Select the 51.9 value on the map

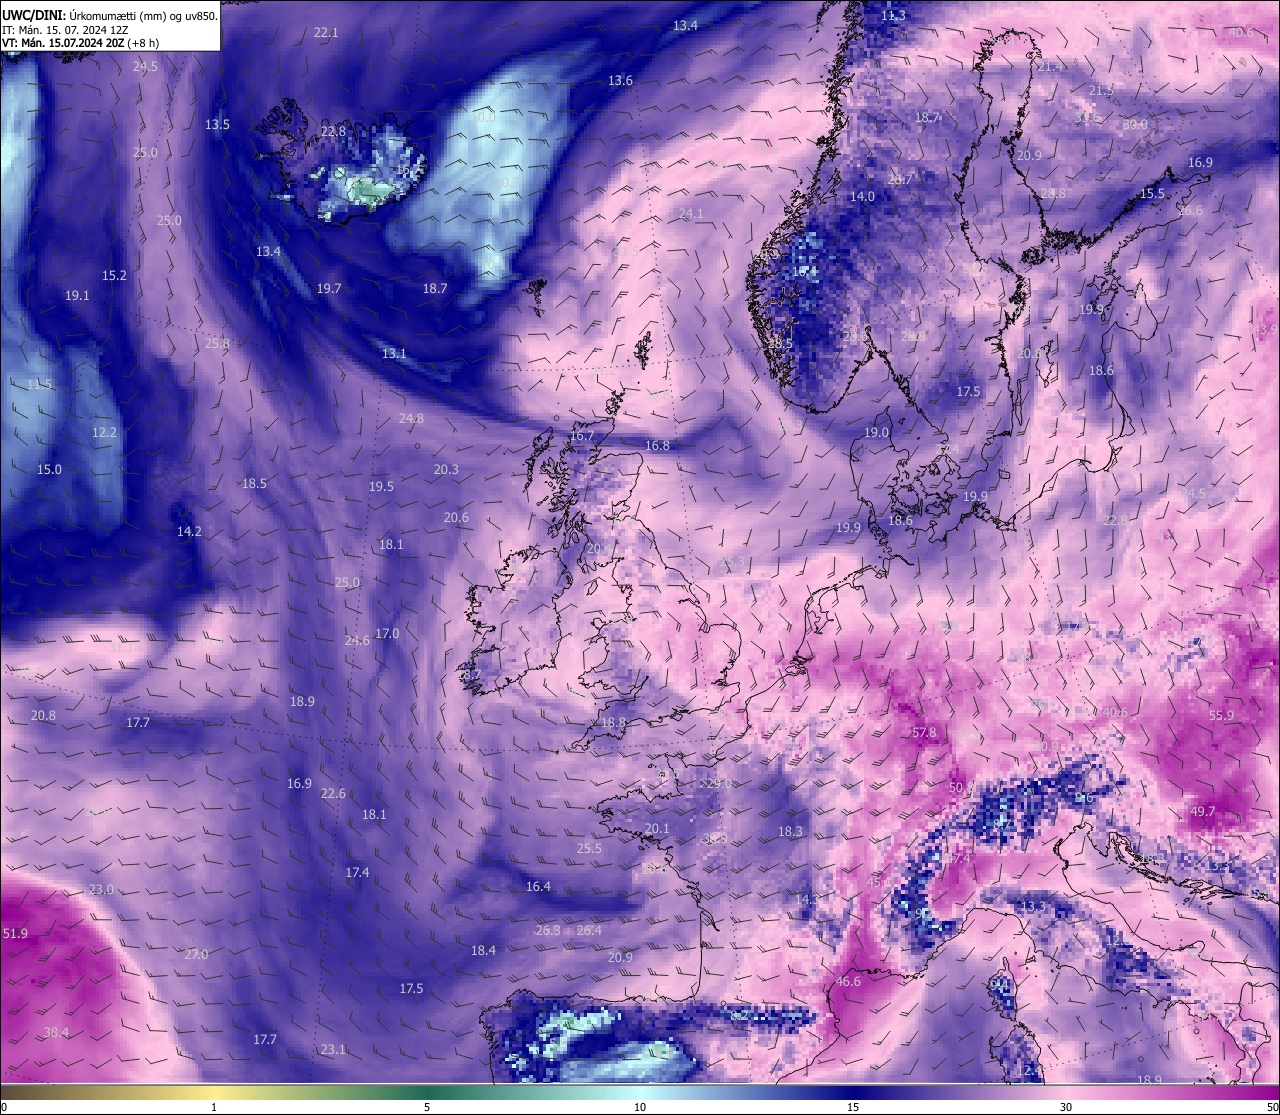15,933
